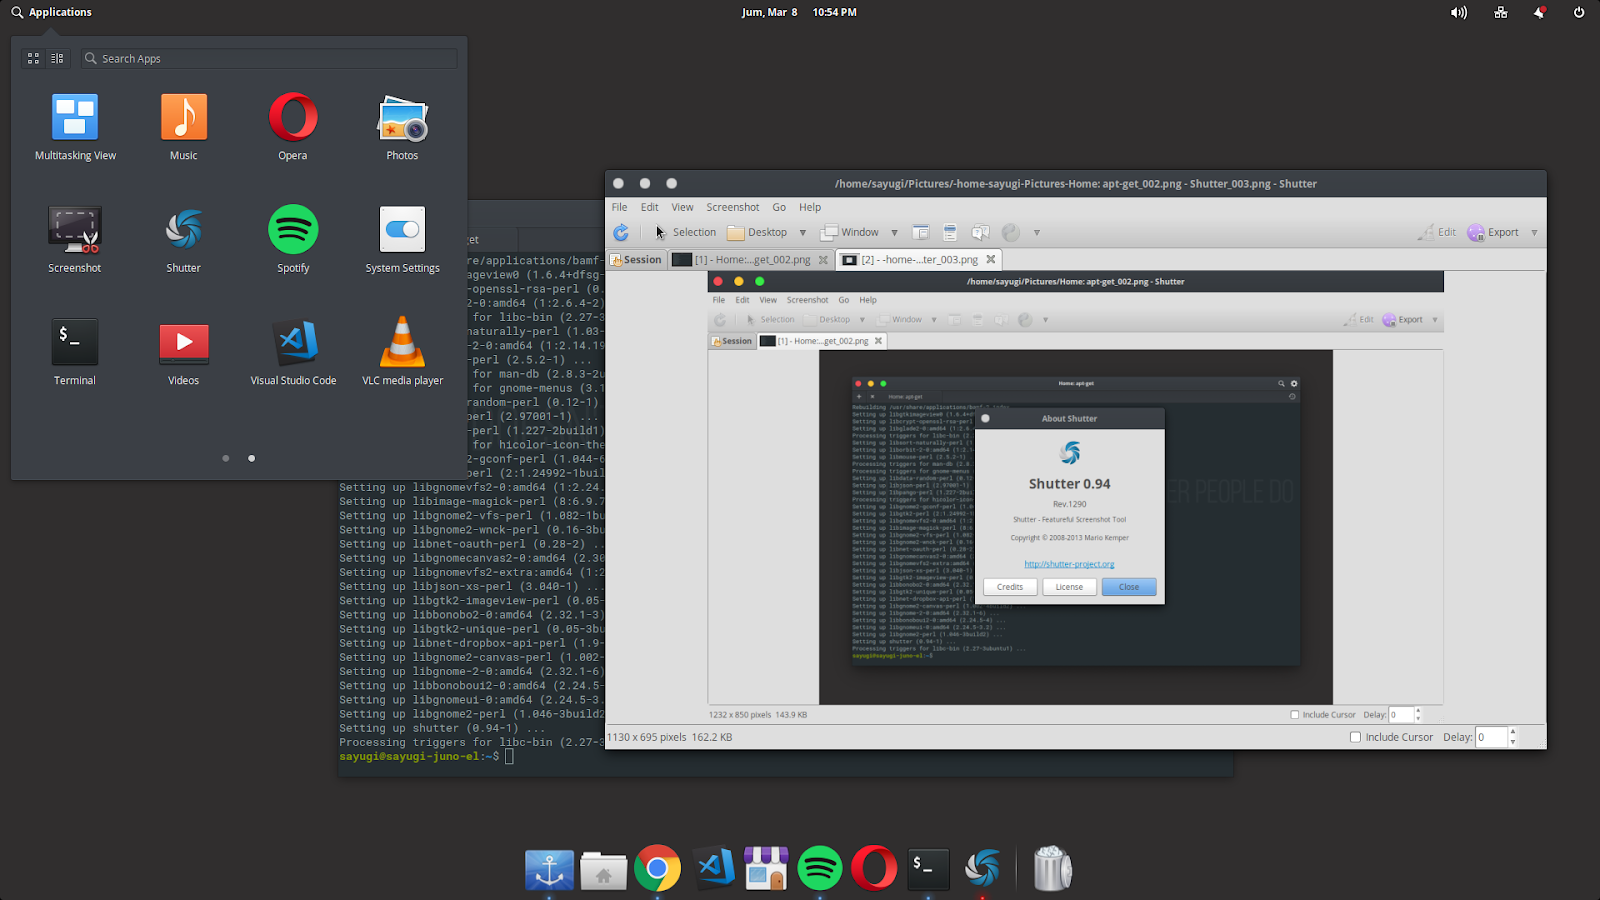1600x900 pixels.
Task: Enable the Include Cursor checkbox
Action: tap(1356, 737)
